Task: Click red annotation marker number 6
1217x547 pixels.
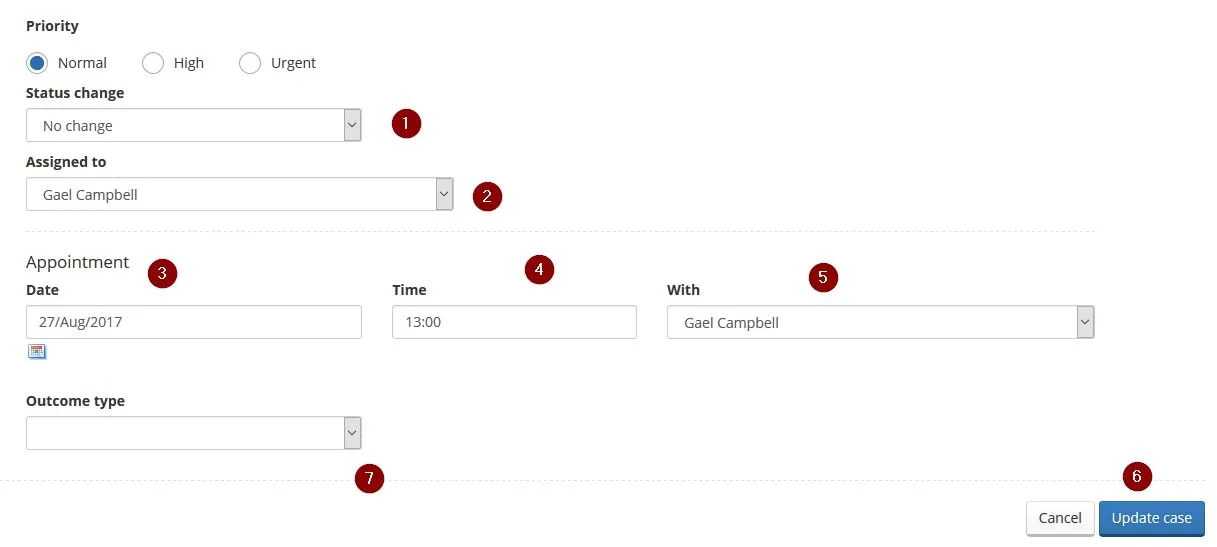Action: pyautogui.click(x=1137, y=476)
